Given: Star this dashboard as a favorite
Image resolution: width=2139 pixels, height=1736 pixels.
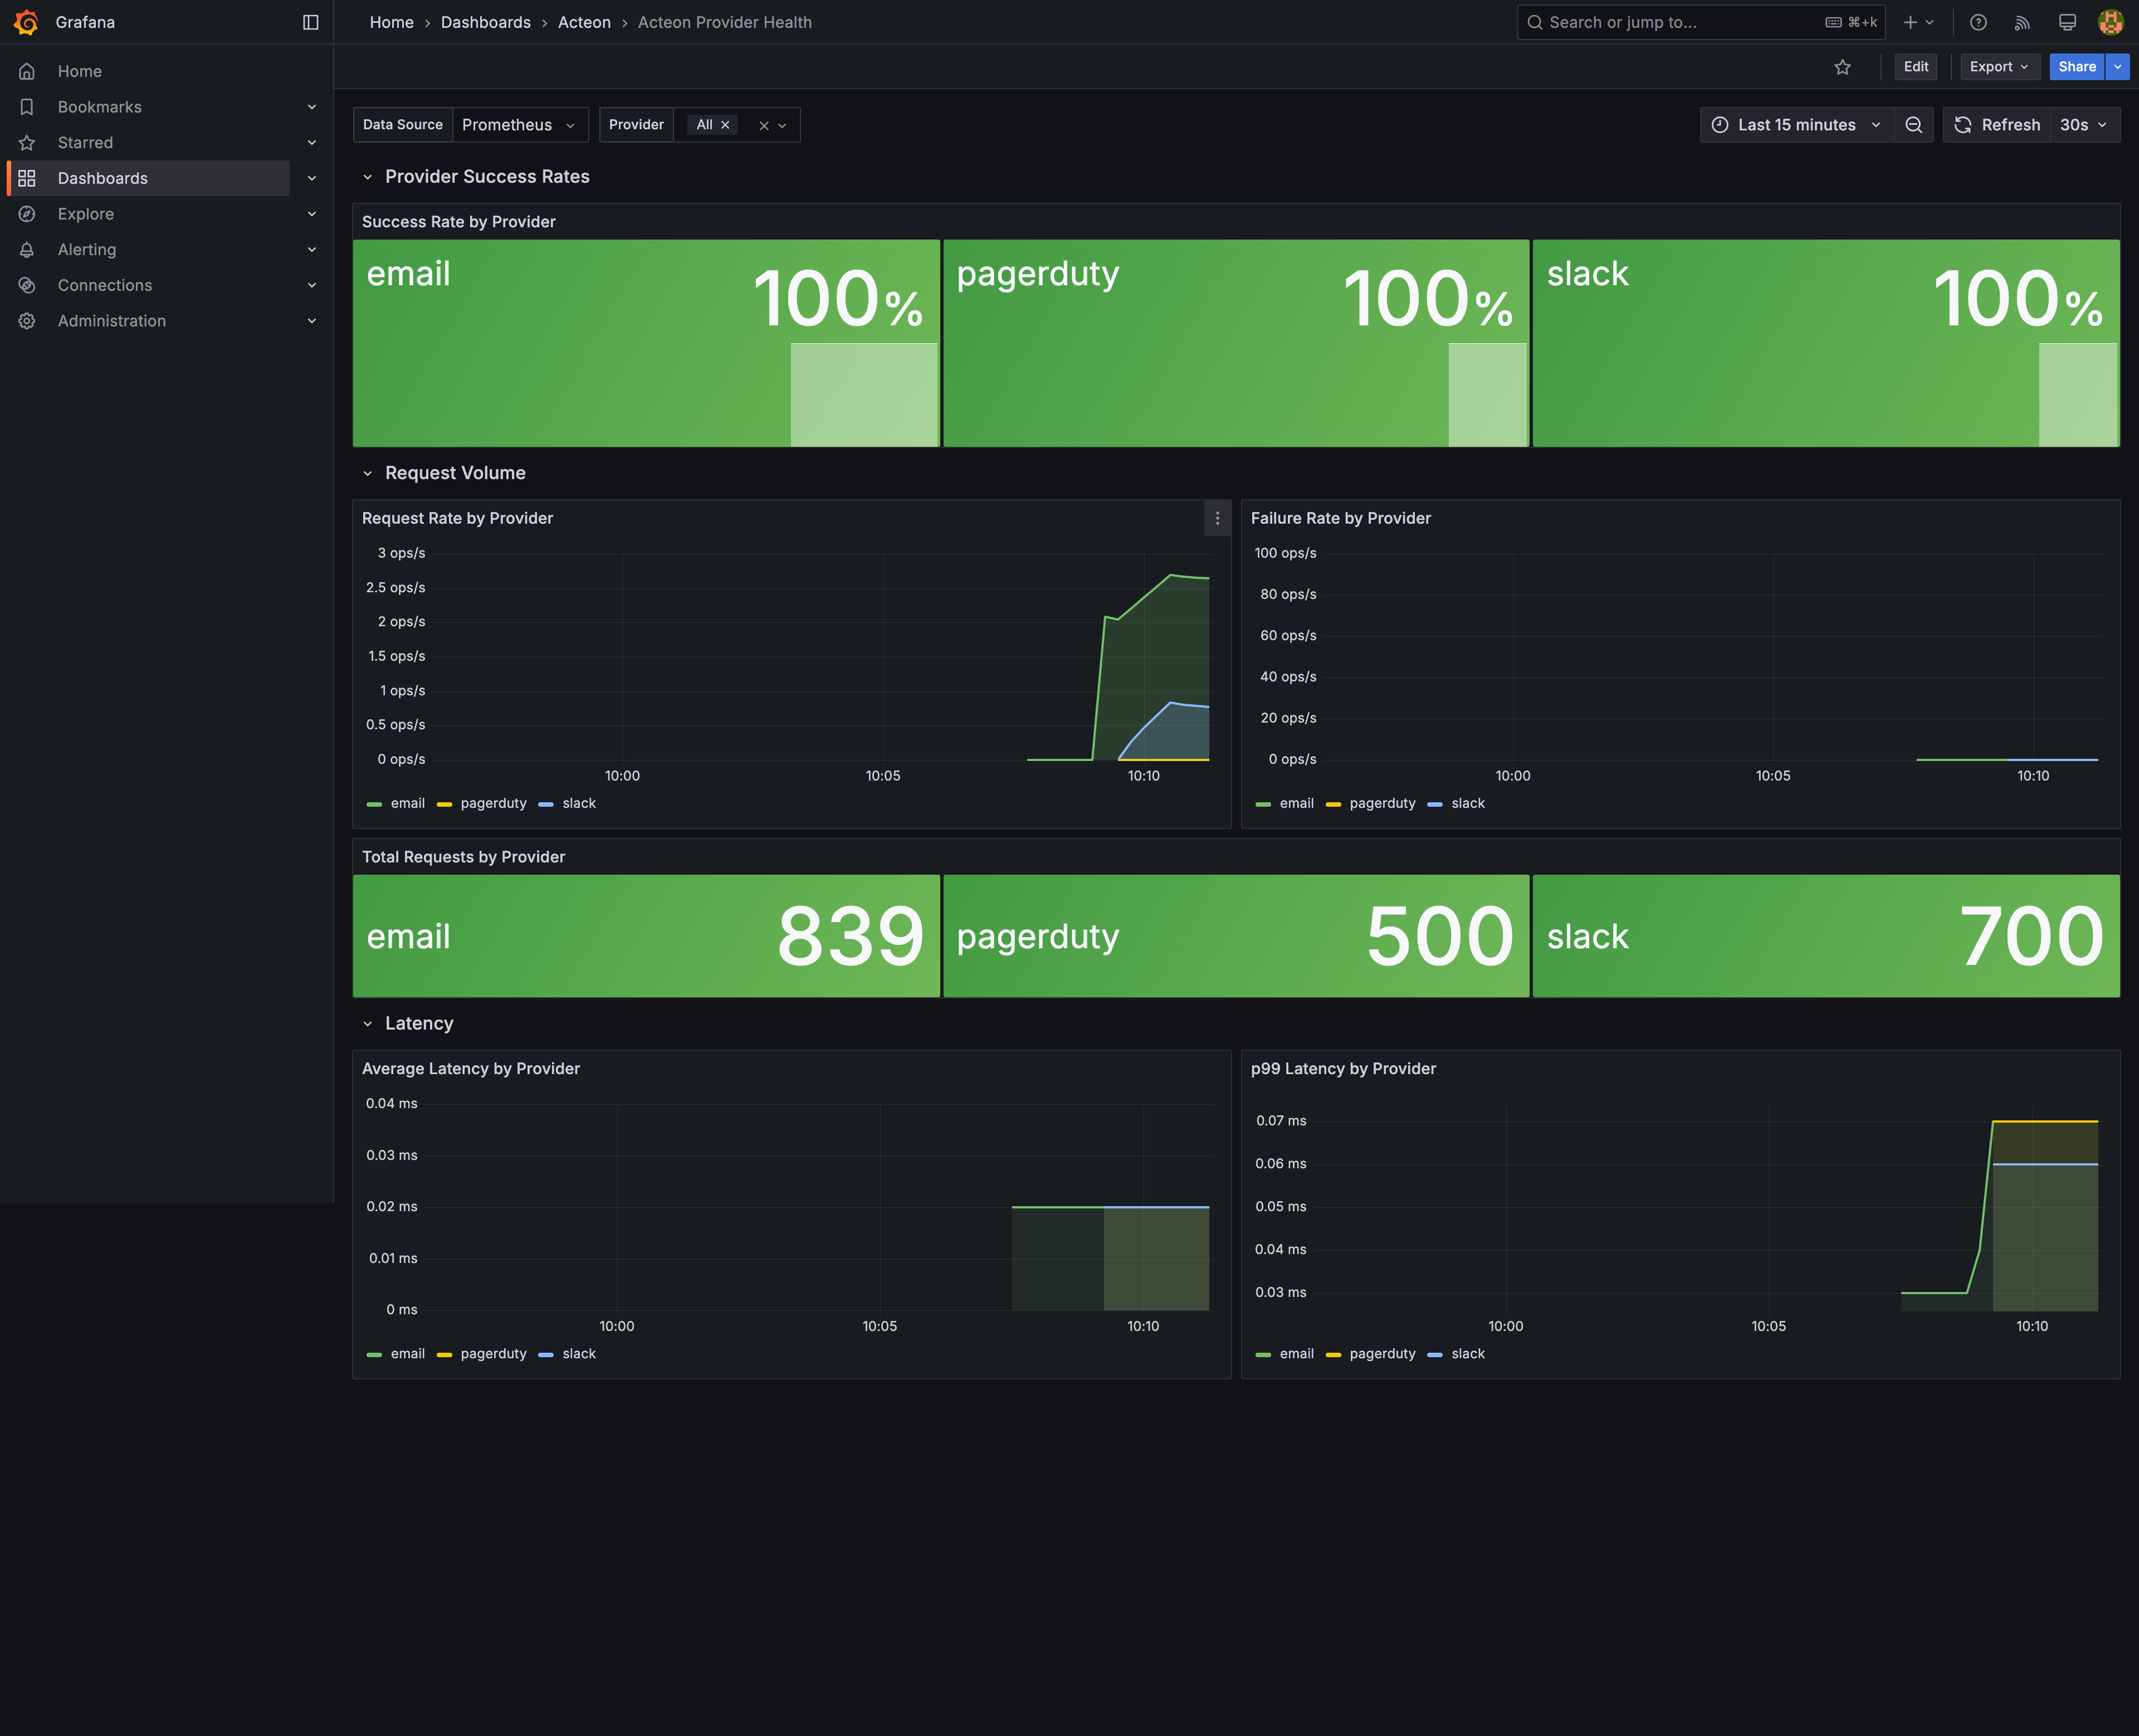Looking at the screenshot, I should pos(1843,67).
